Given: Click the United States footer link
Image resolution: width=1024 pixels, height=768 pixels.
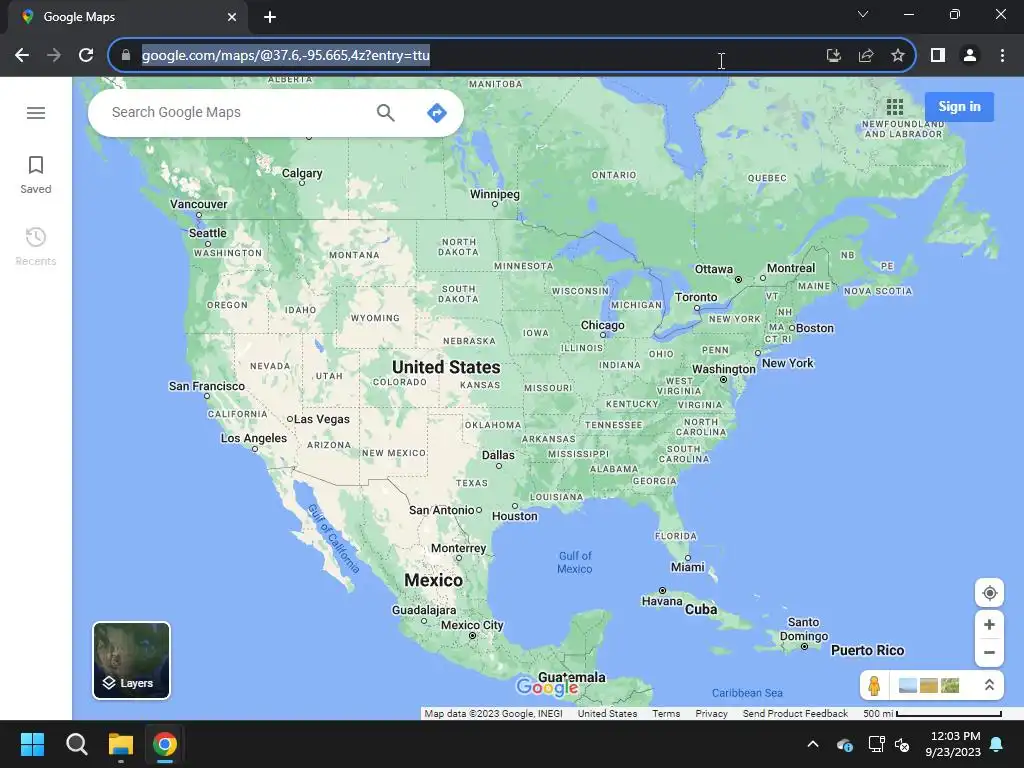Looking at the screenshot, I should pos(607,713).
